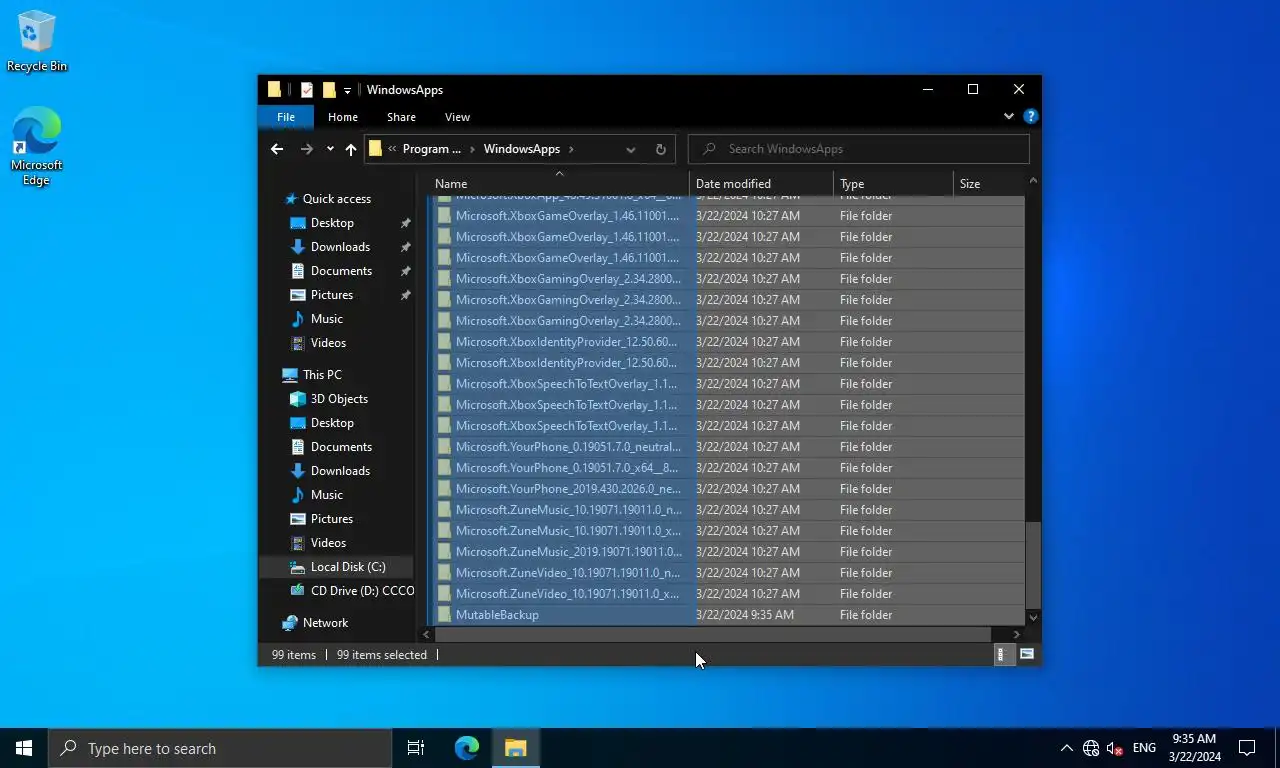The width and height of the screenshot is (1280, 768).
Task: Click File Explorer taskbar icon
Action: click(x=516, y=748)
